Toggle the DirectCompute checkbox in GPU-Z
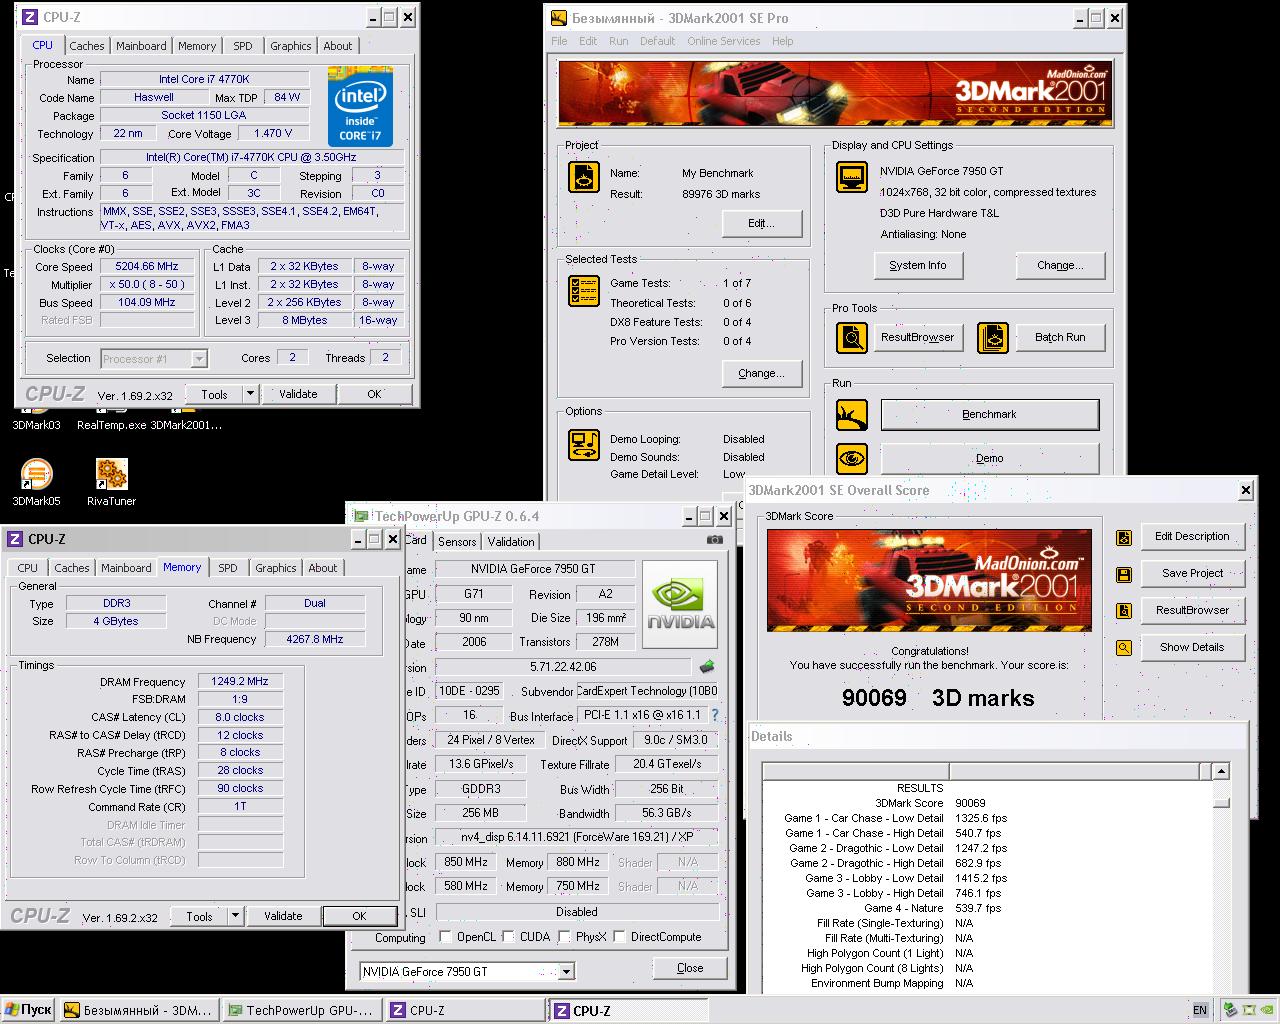Screen dimensions: 1280x1024 (620, 937)
